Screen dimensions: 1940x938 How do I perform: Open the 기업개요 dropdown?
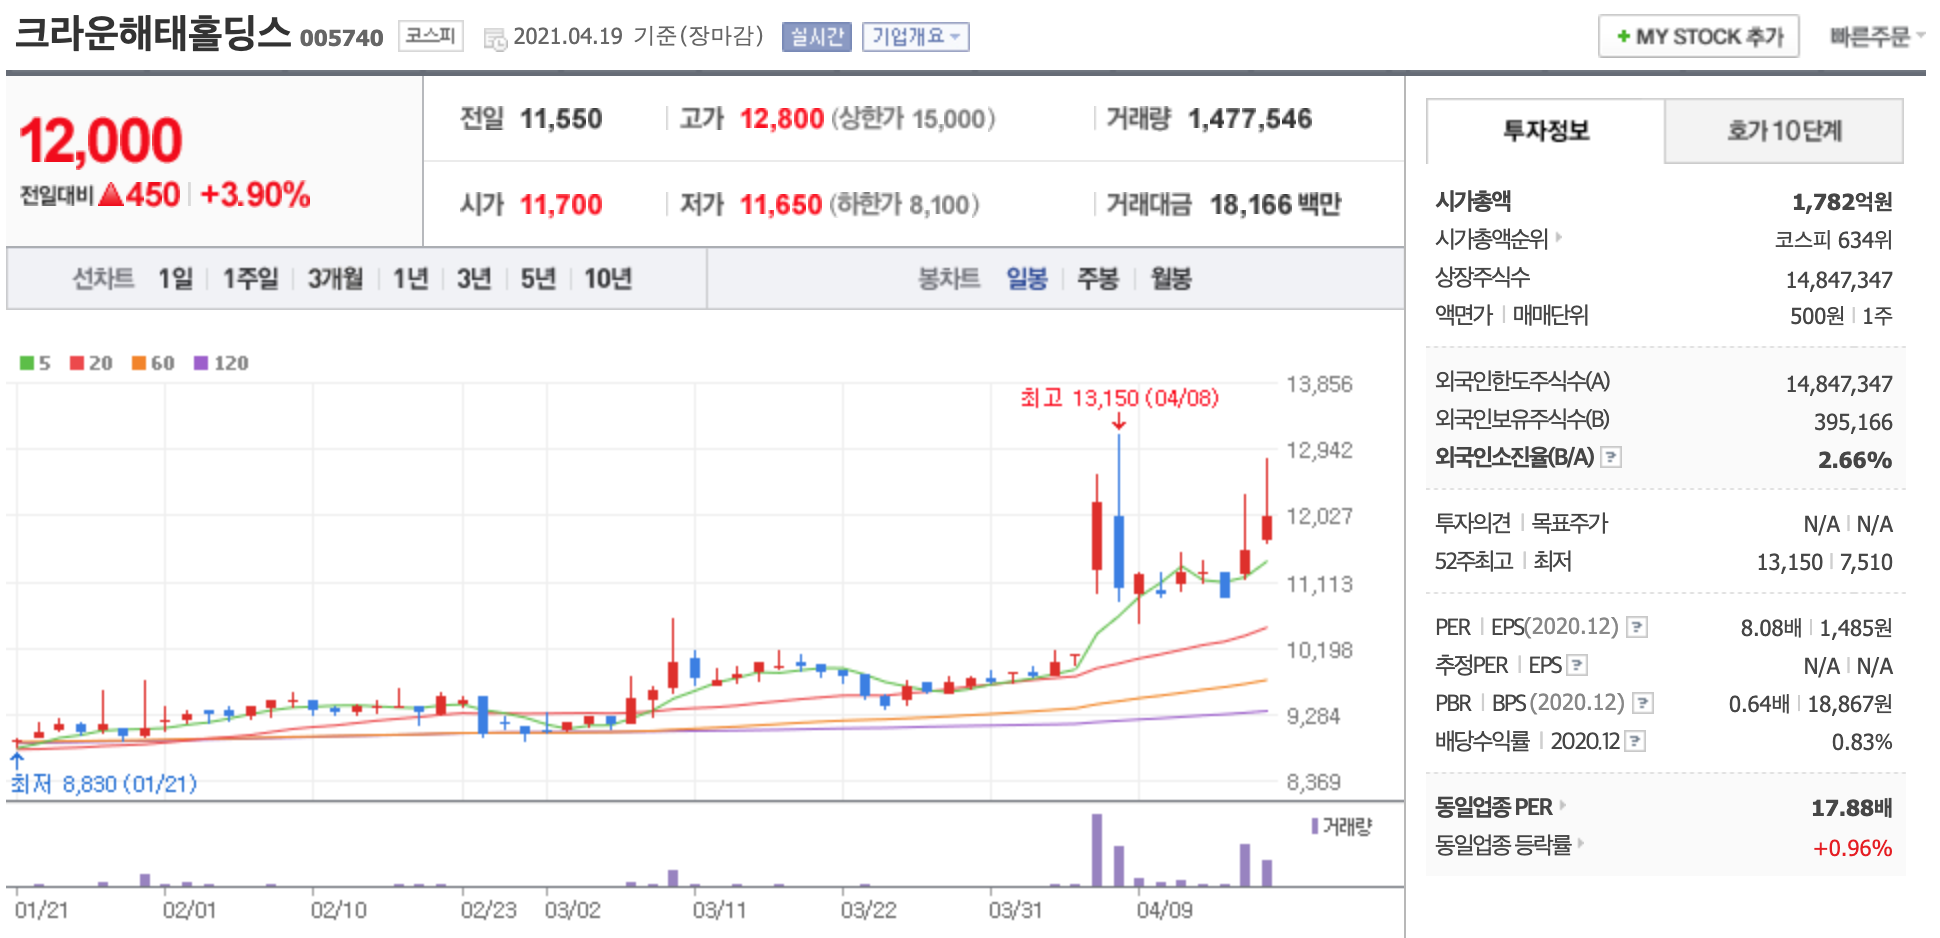click(915, 37)
